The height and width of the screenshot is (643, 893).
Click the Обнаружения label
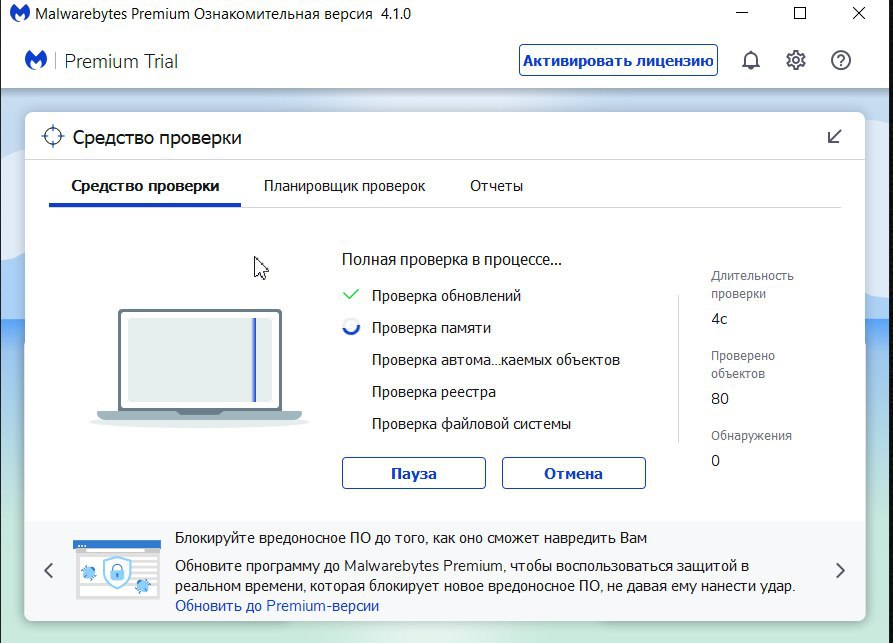tap(751, 436)
